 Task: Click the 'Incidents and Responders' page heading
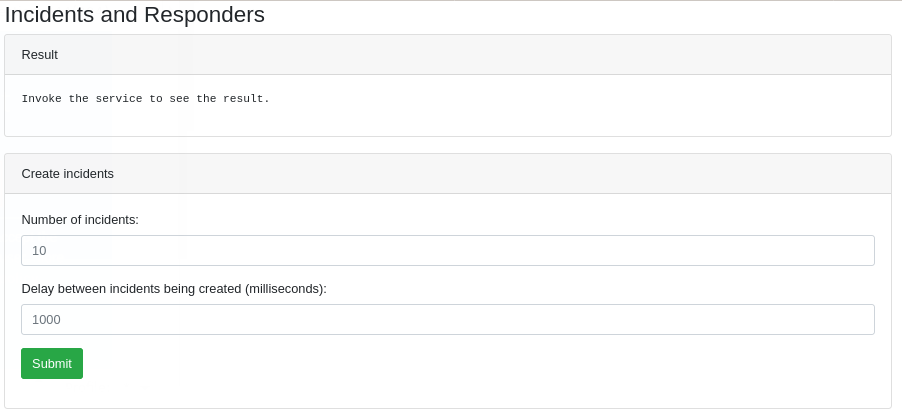point(134,15)
